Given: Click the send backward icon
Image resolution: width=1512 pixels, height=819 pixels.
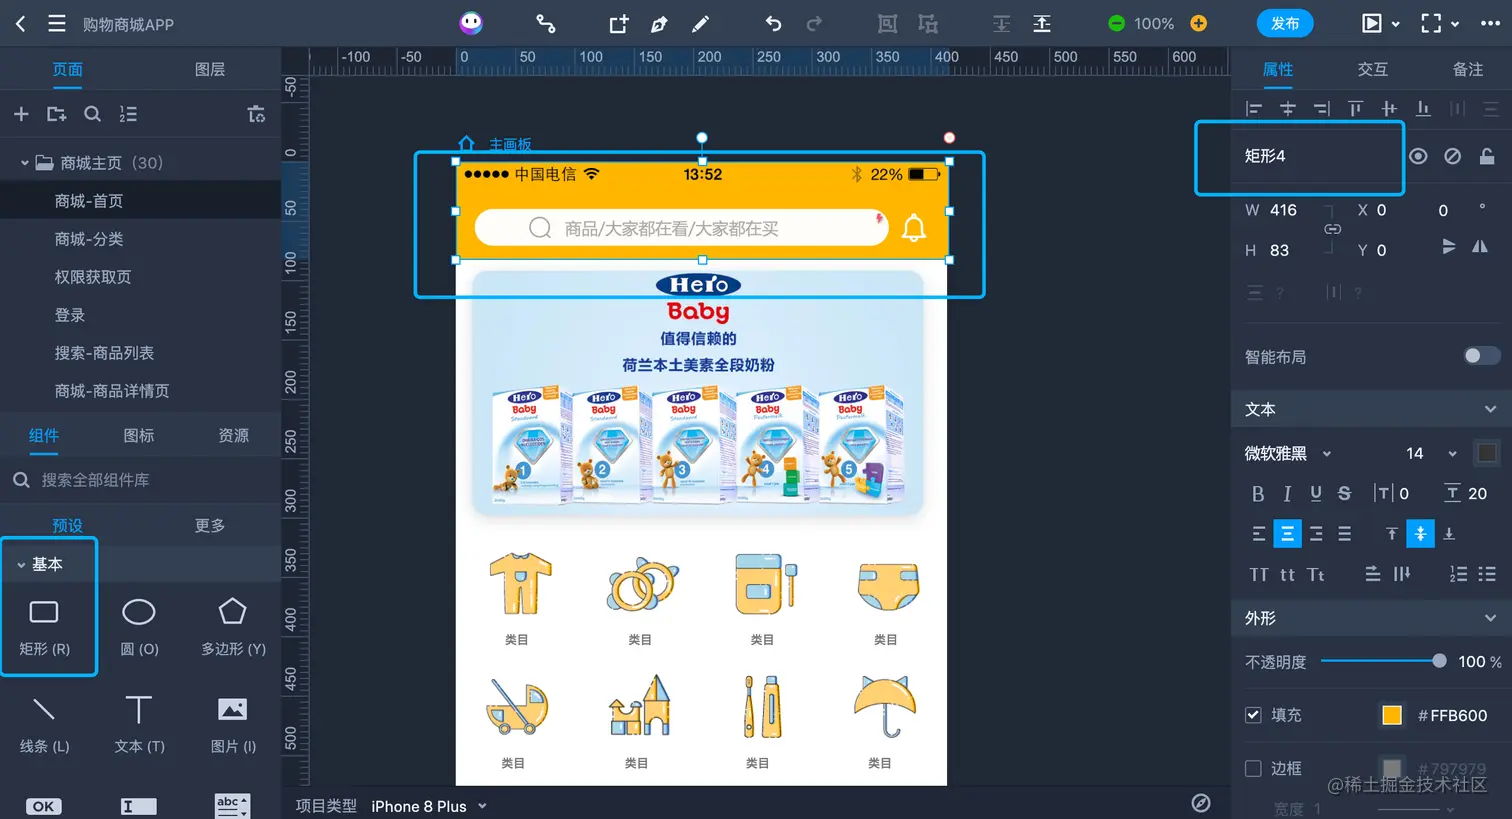Looking at the screenshot, I should [x=1001, y=23].
